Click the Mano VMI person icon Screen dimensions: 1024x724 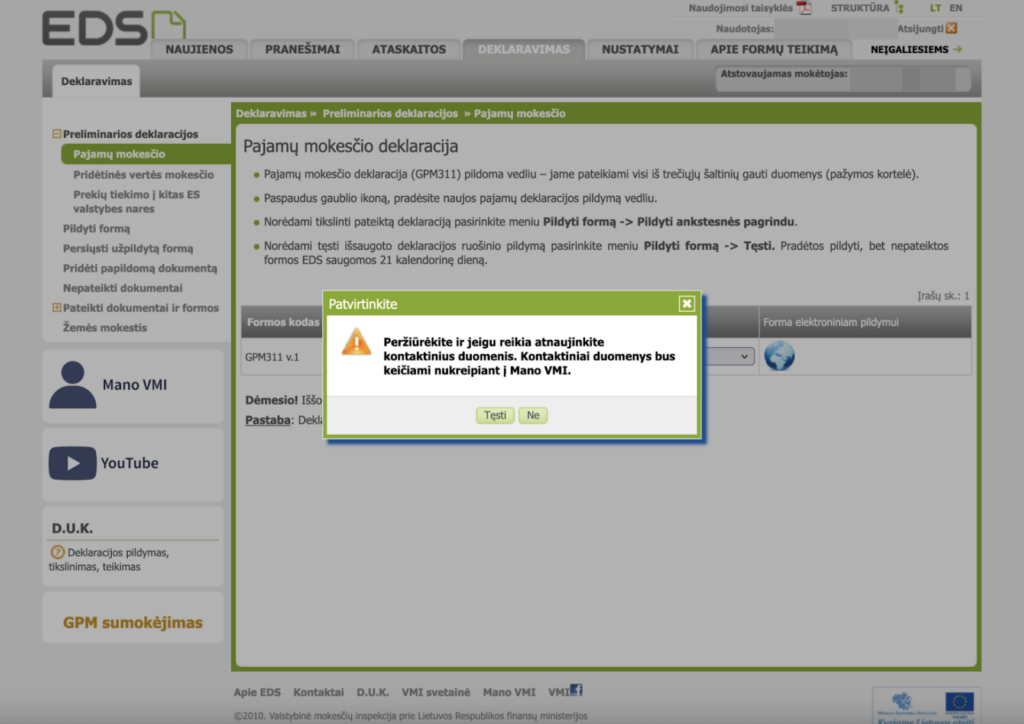(72, 385)
